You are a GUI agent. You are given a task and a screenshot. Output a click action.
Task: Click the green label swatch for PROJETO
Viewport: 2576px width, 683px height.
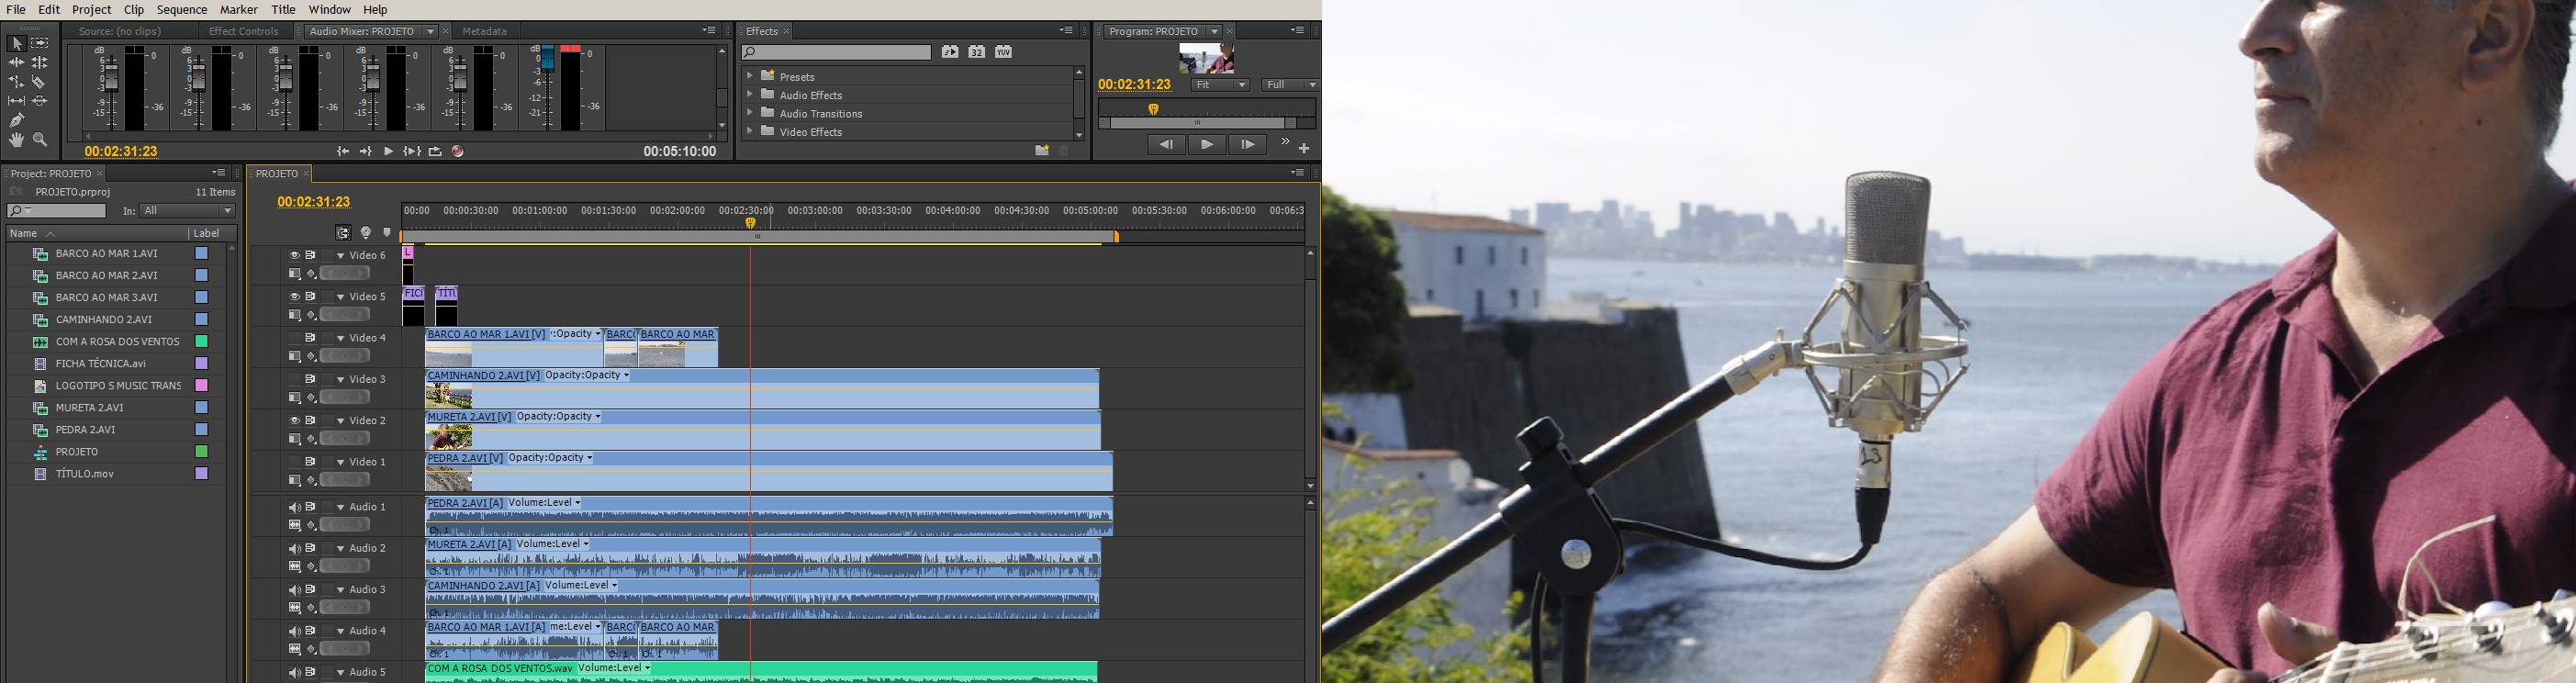(x=201, y=452)
